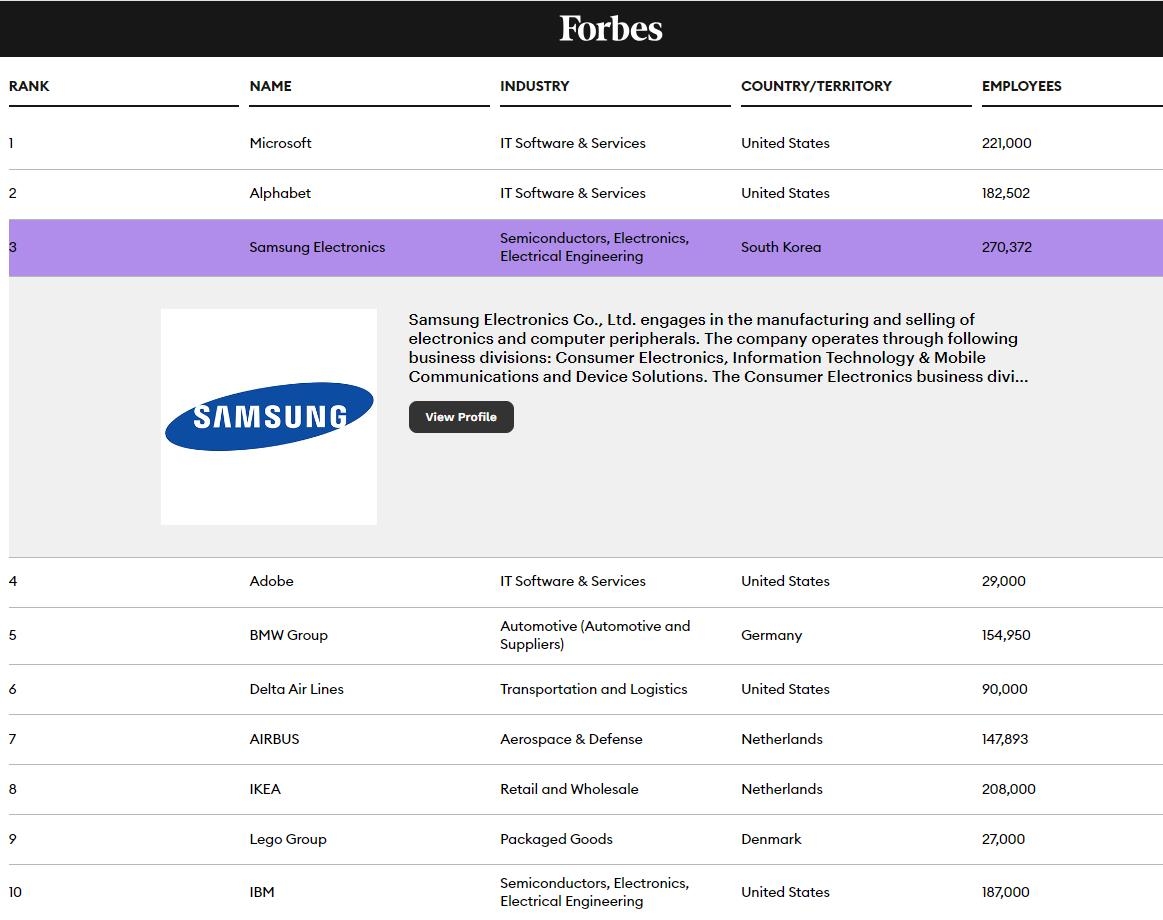1163x920 pixels.
Task: Collapse the Samsung Electronics row
Action: coord(585,247)
